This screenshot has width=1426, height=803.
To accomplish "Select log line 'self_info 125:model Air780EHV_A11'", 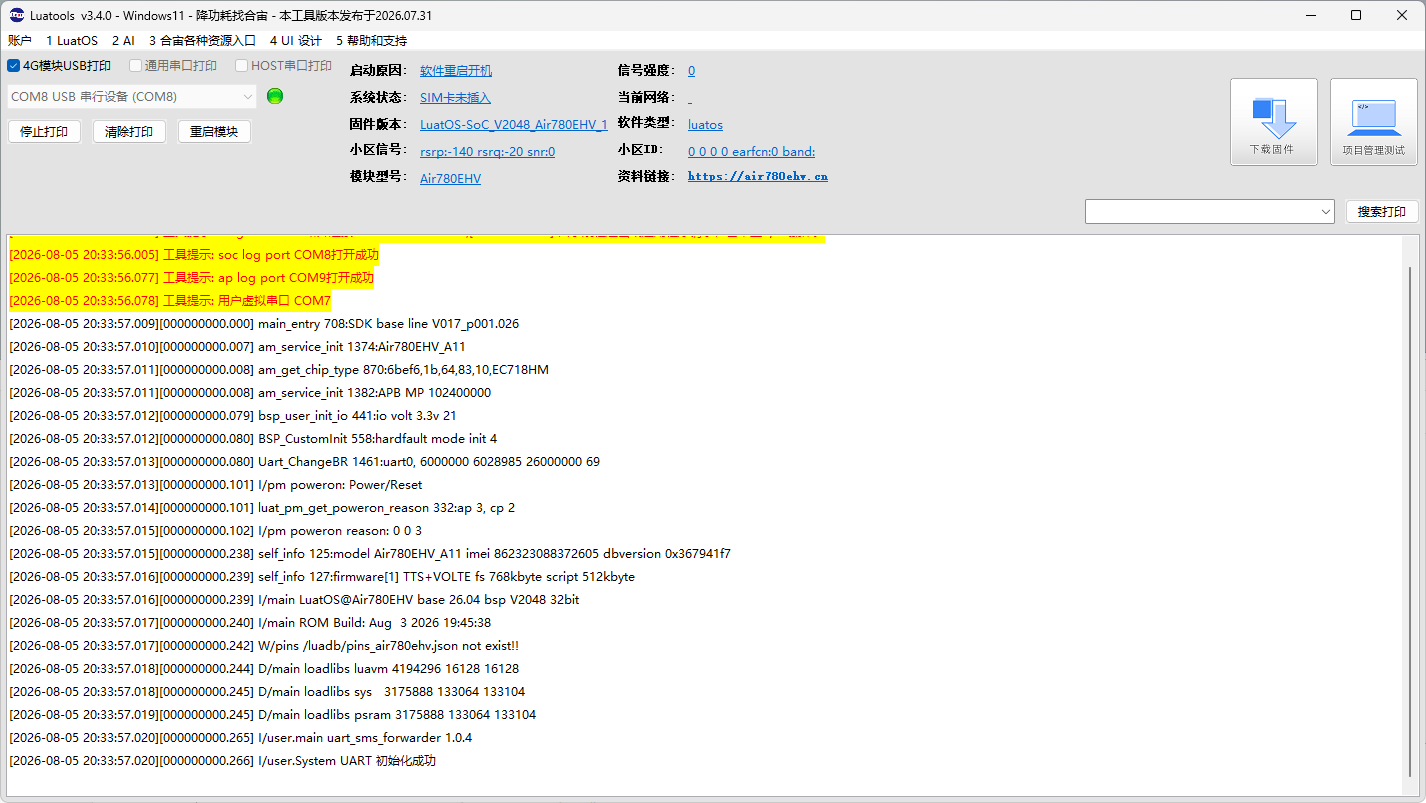I will [x=370, y=554].
